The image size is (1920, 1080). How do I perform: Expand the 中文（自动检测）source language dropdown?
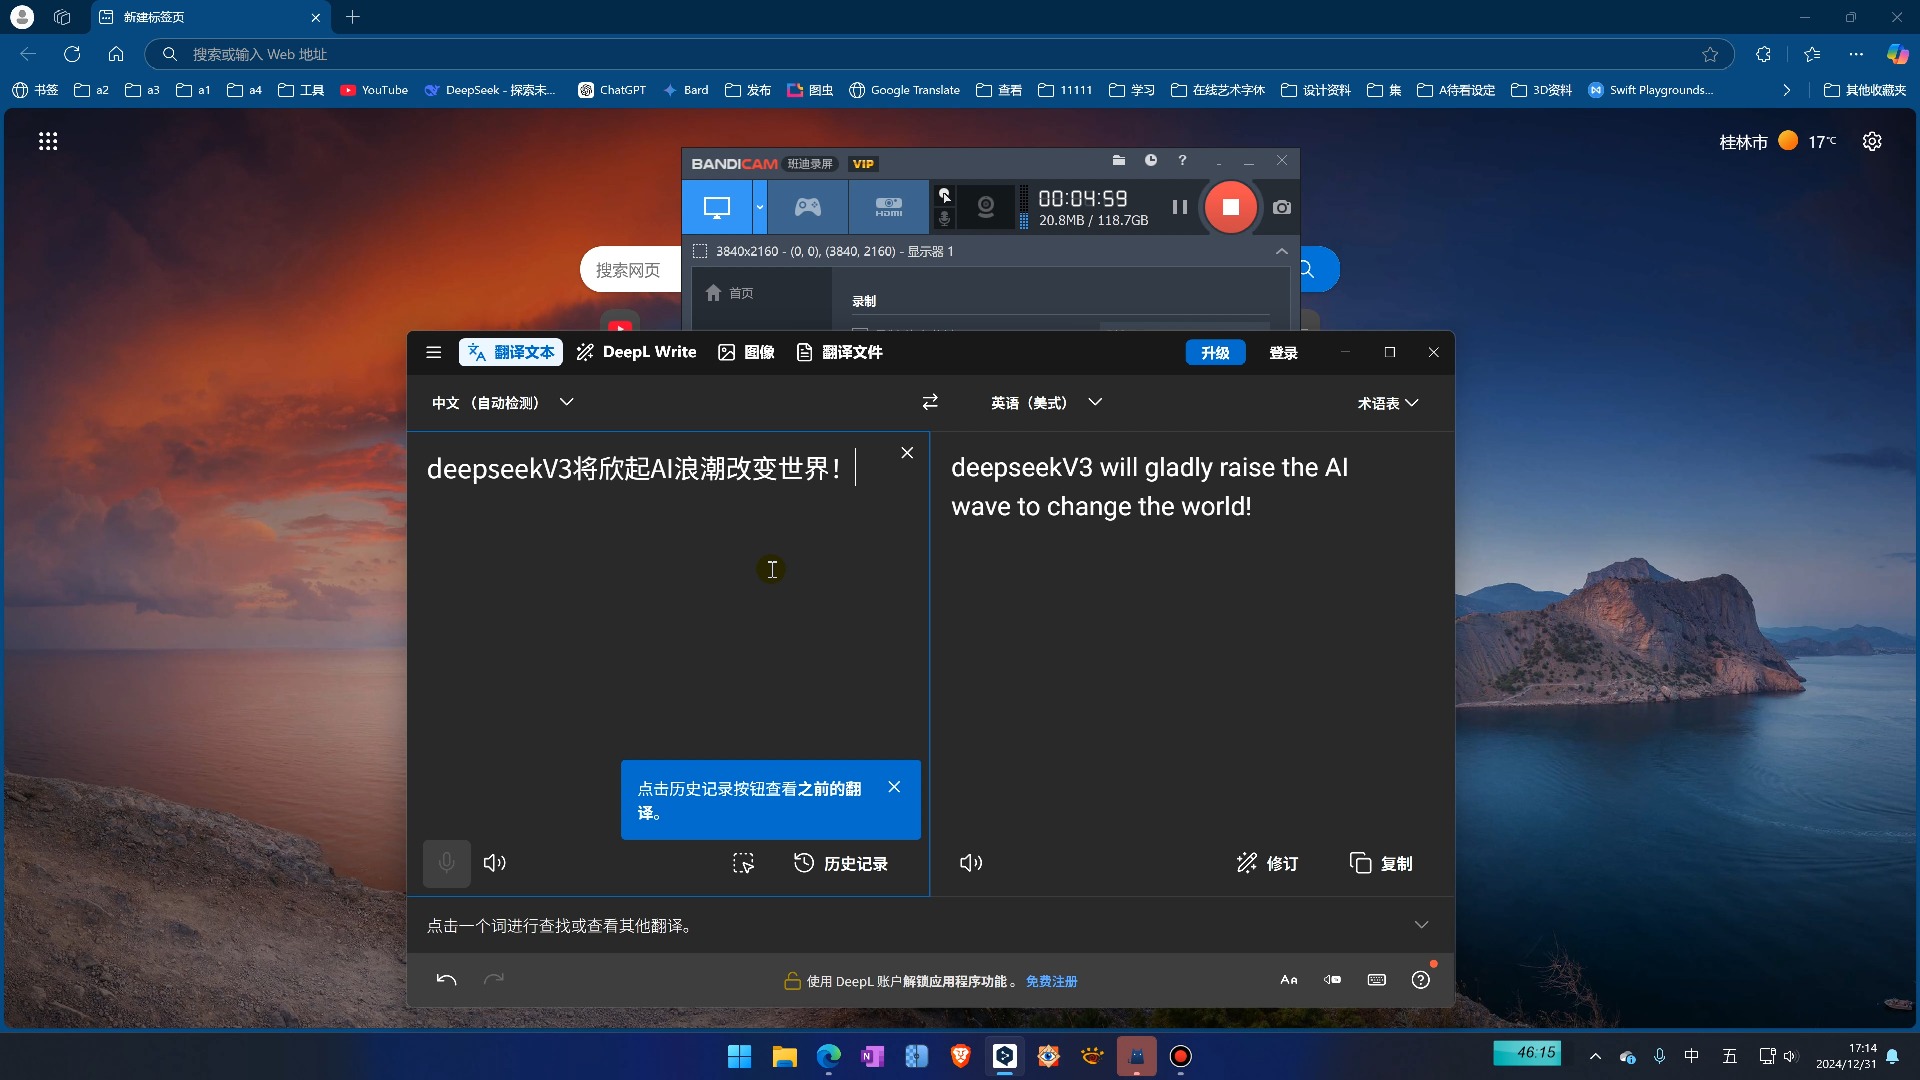tap(565, 402)
